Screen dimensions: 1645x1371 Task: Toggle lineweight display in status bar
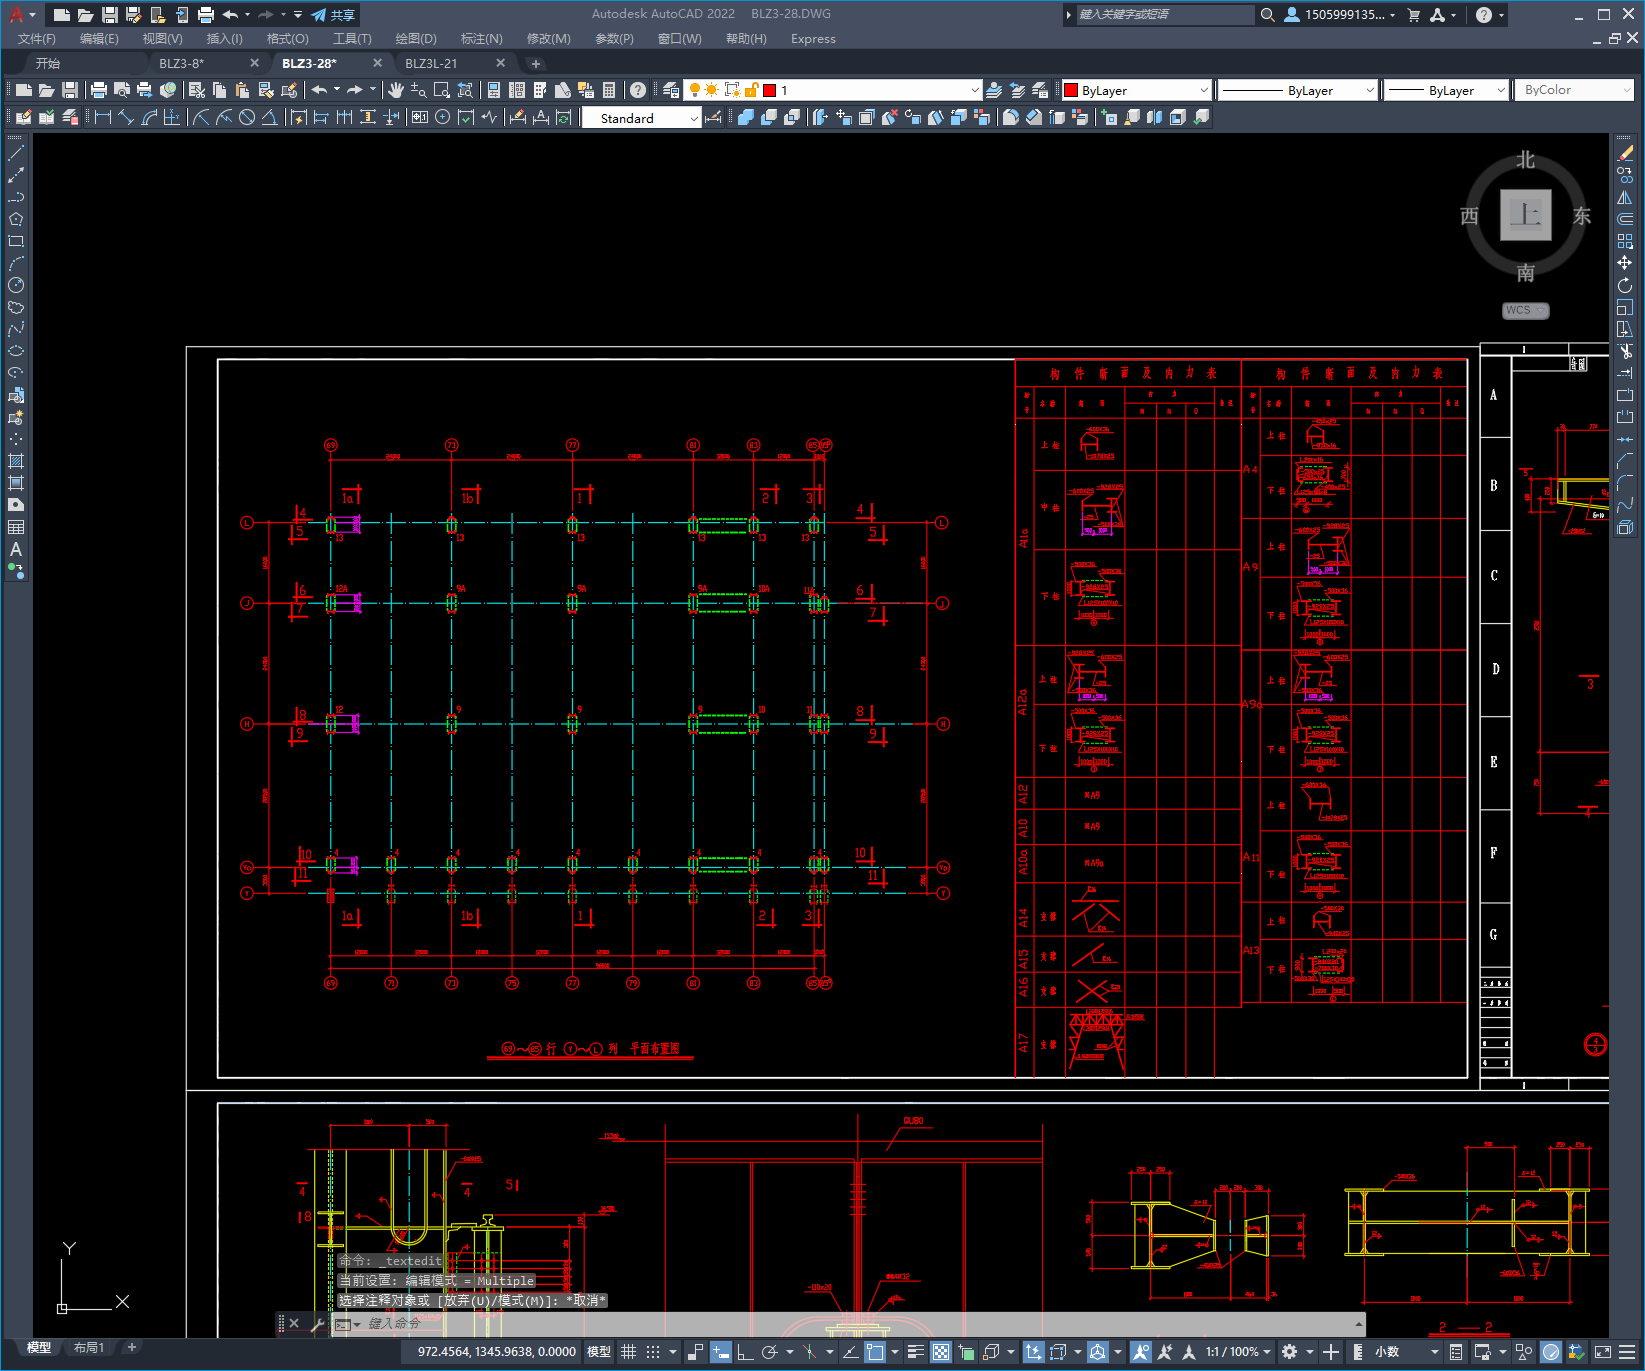[x=915, y=1352]
